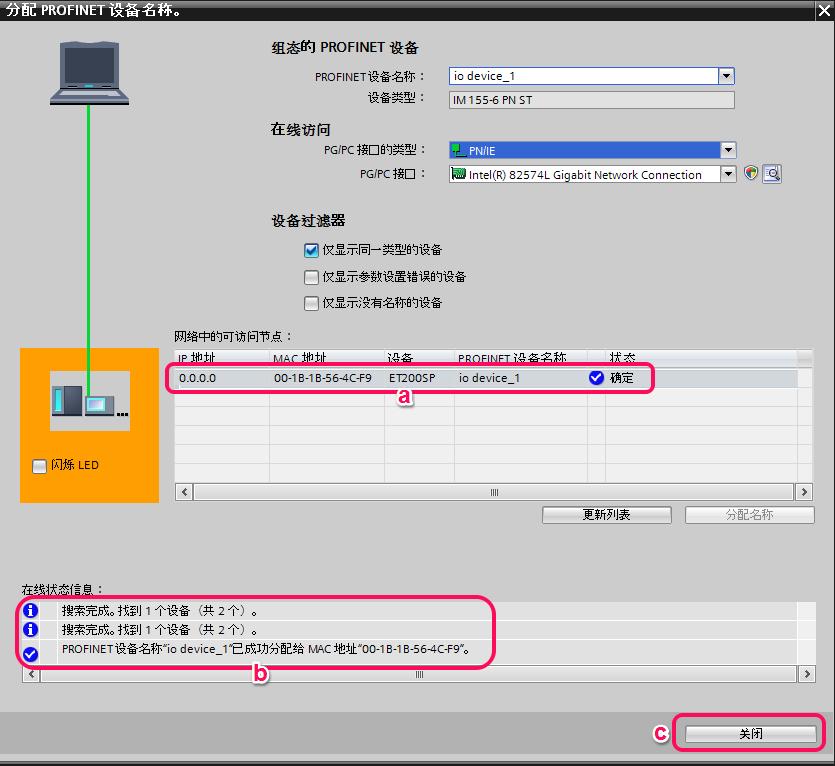The width and height of the screenshot is (835, 766).
Task: Click status info horizontal scrollbar thumb
Action: pos(419,674)
